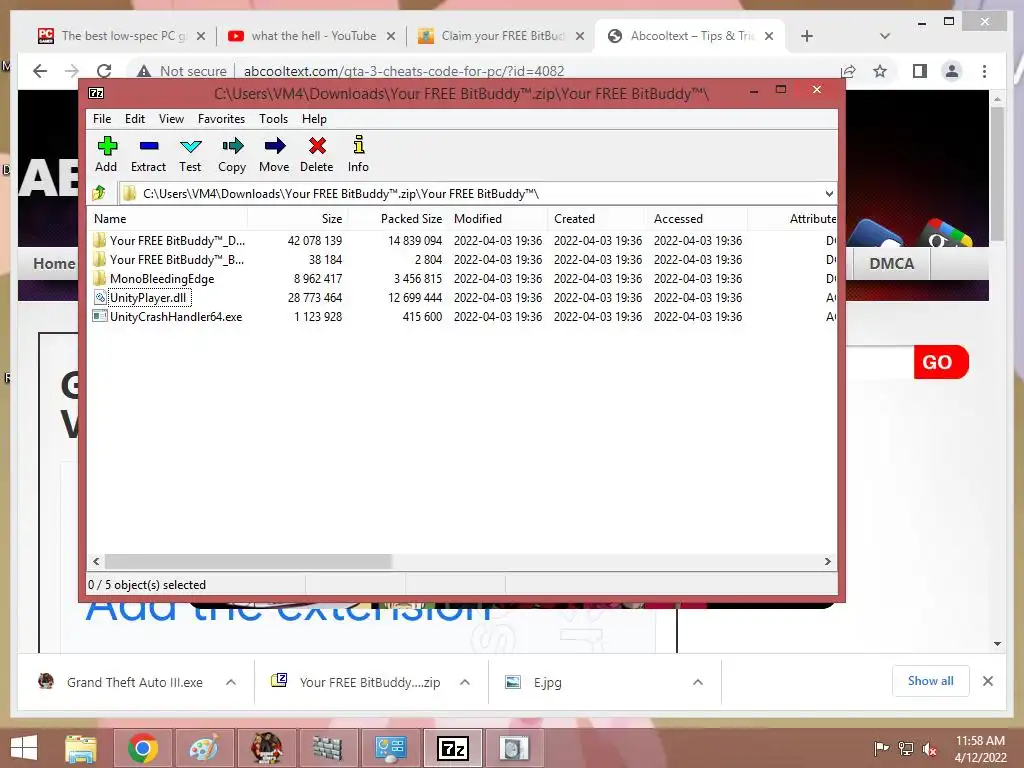Click the Show all downloads button
The height and width of the screenshot is (768, 1024).
coord(931,681)
